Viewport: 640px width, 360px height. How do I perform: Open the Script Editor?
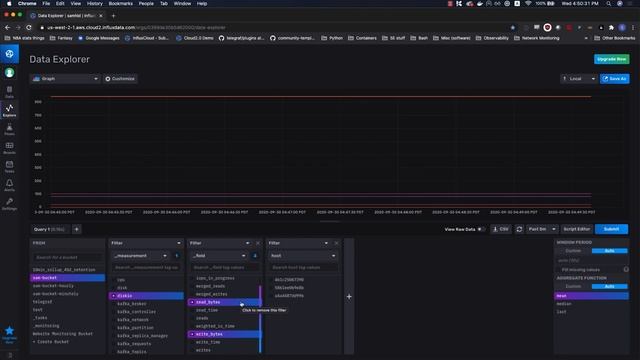pyautogui.click(x=576, y=229)
